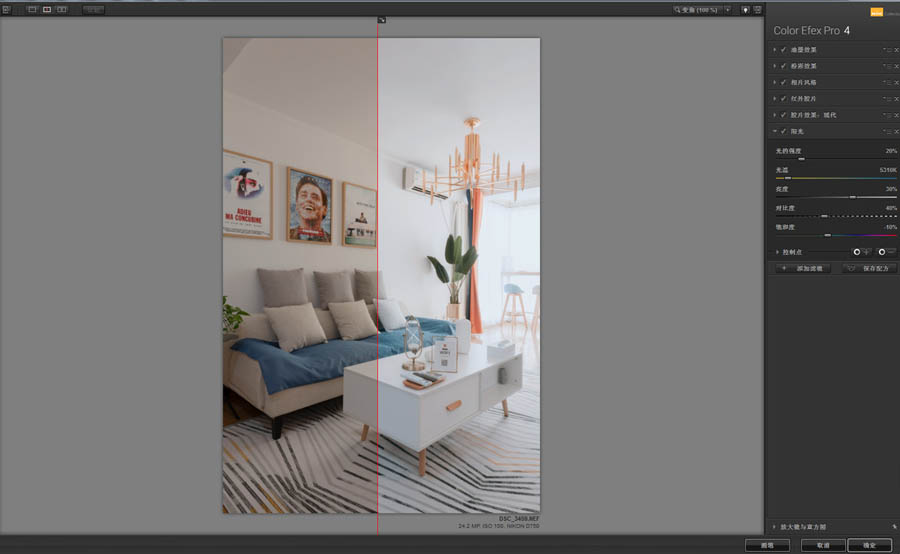This screenshot has height=554, width=900.
Task: Switch to single image preview mode
Action: [32, 10]
